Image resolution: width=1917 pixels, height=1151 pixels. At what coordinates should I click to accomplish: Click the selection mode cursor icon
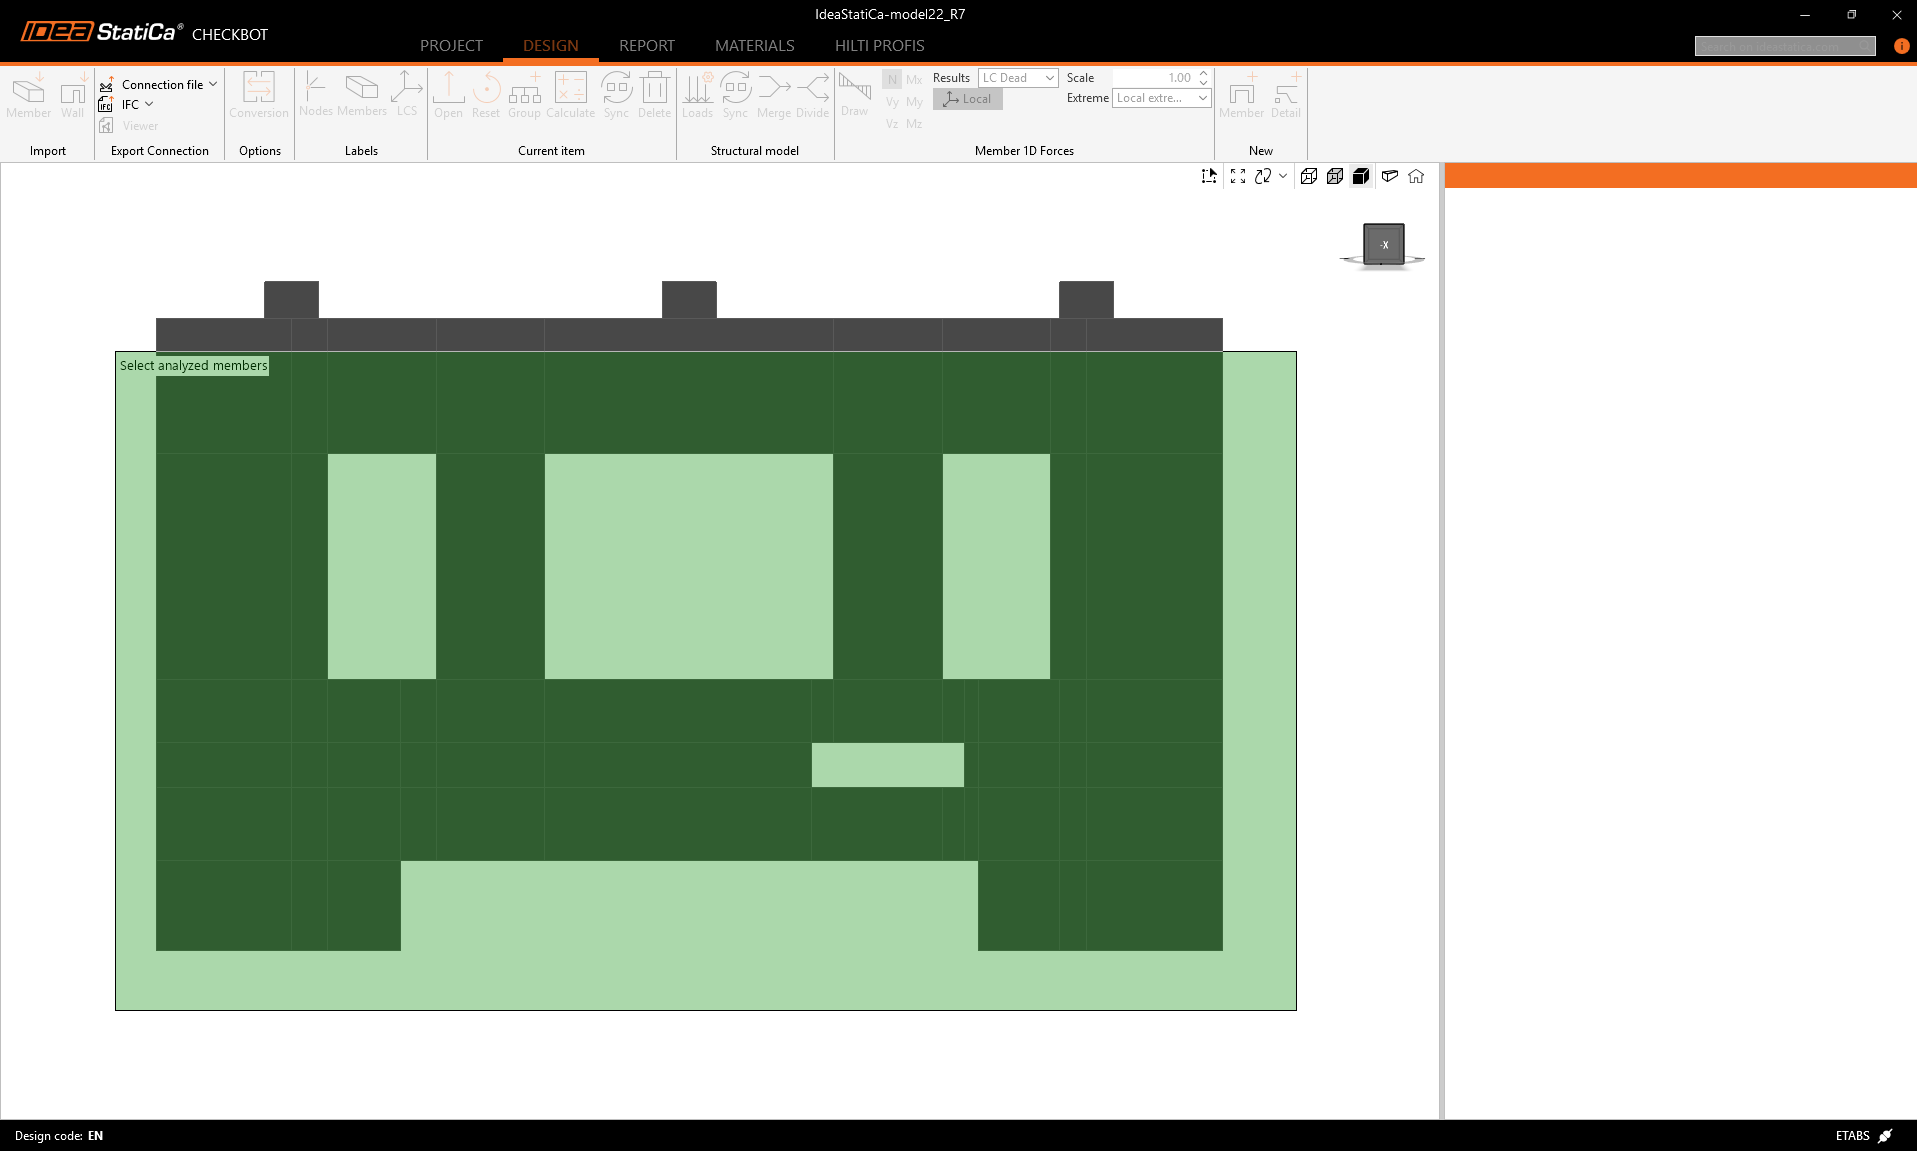coord(1209,176)
